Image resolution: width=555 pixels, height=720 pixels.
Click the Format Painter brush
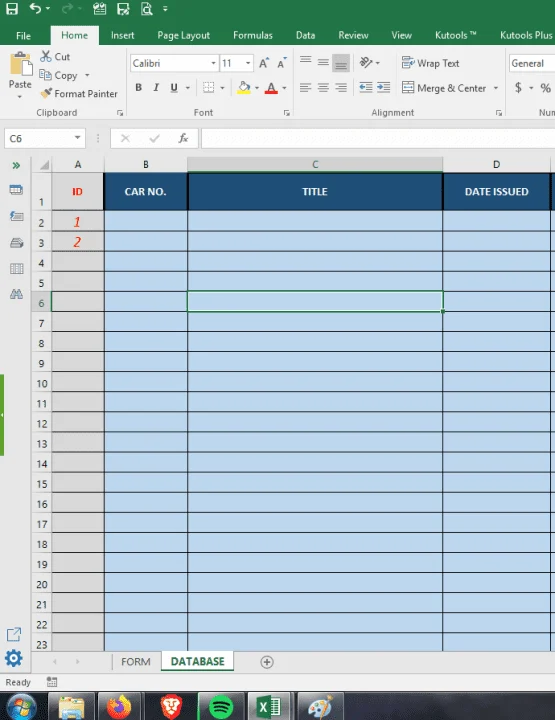[46, 93]
